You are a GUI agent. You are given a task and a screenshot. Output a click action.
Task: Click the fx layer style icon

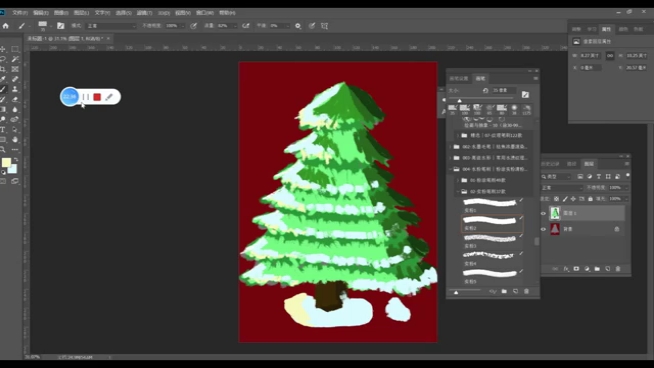pos(566,269)
